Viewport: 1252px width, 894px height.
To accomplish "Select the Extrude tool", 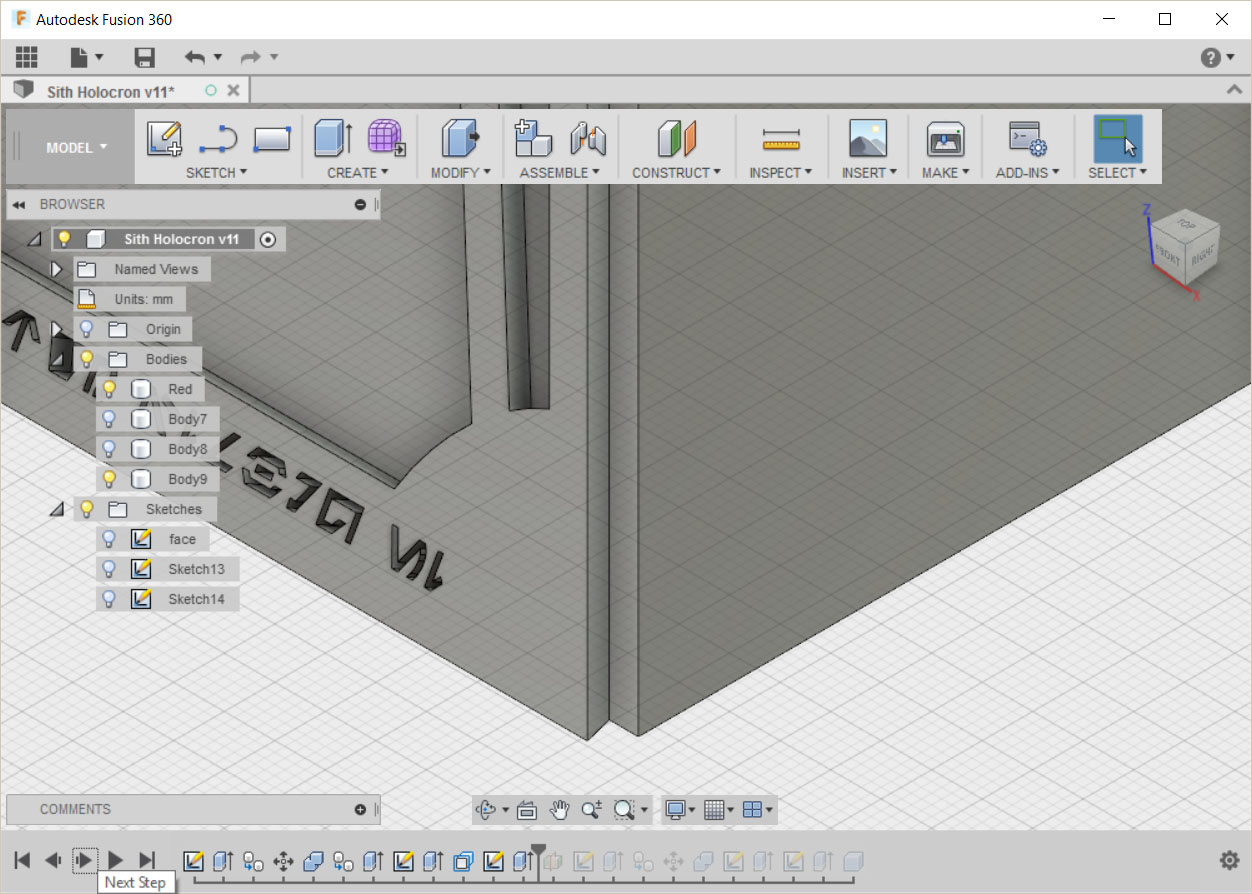I will click(x=332, y=138).
